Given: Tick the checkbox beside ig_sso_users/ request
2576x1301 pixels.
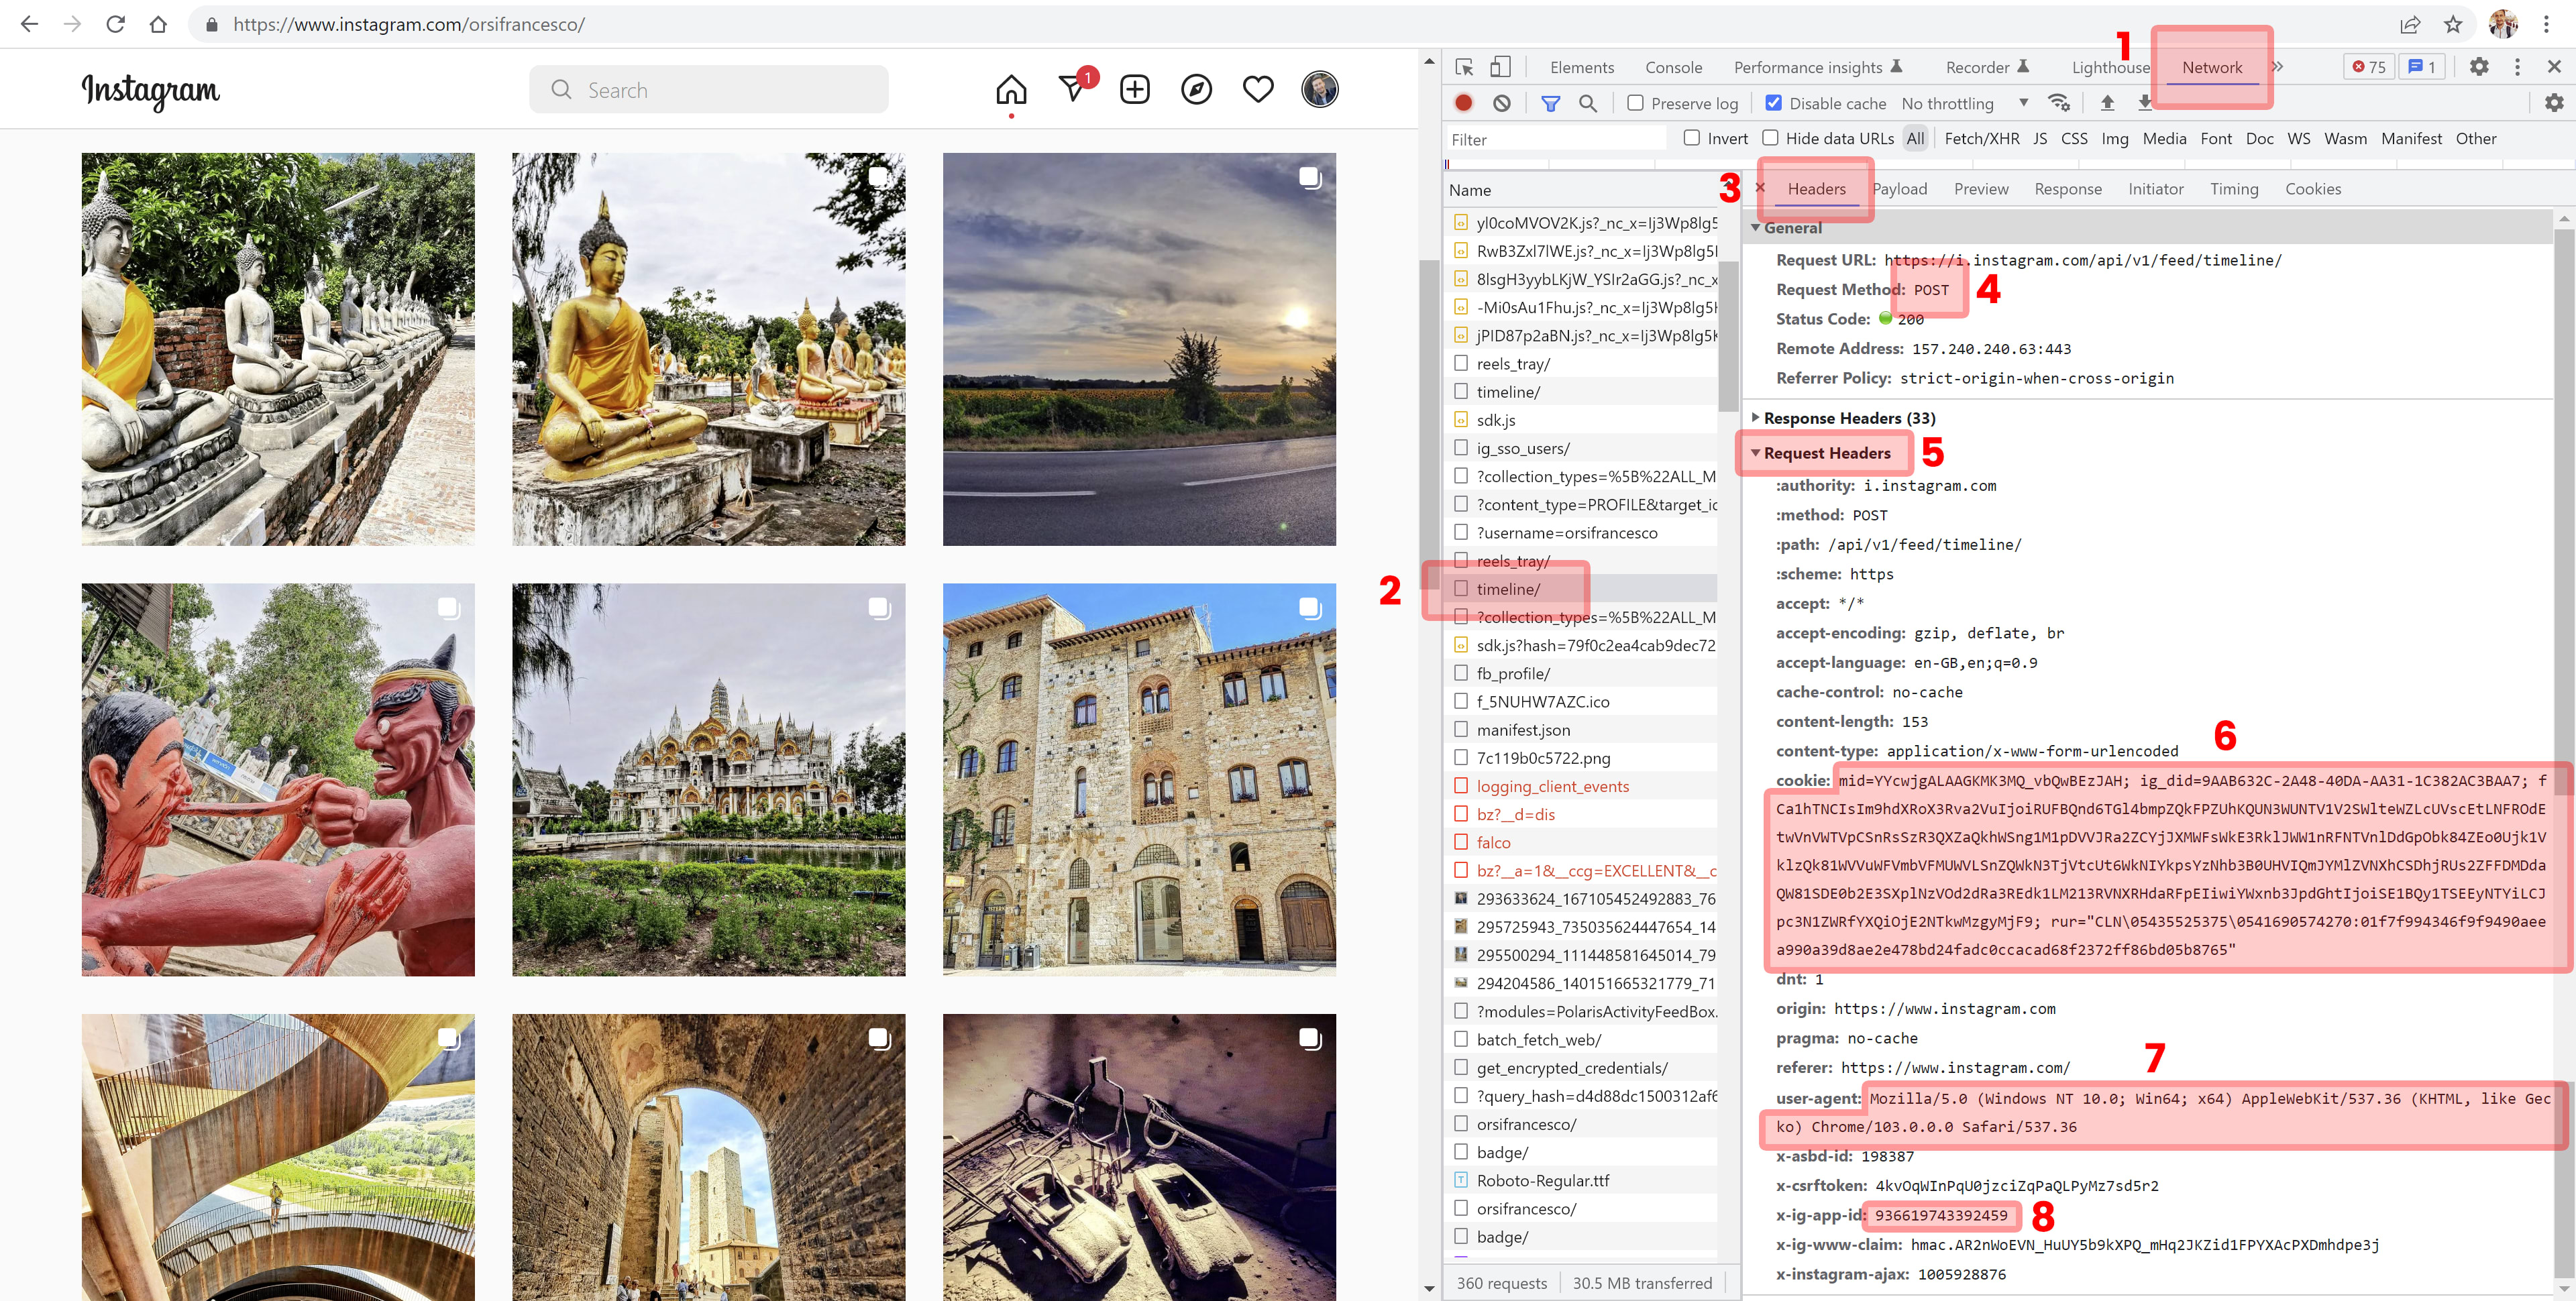Looking at the screenshot, I should pyautogui.click(x=1461, y=448).
